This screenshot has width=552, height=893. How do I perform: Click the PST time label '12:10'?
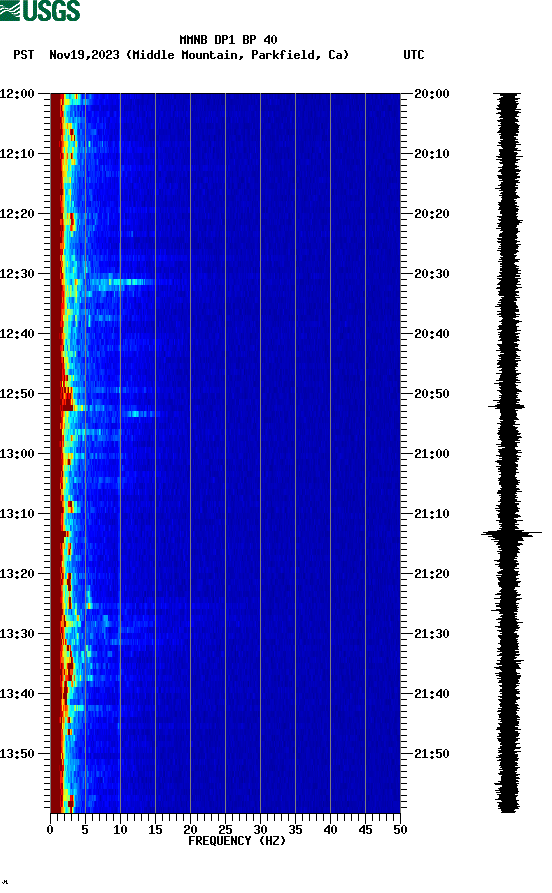[17, 154]
